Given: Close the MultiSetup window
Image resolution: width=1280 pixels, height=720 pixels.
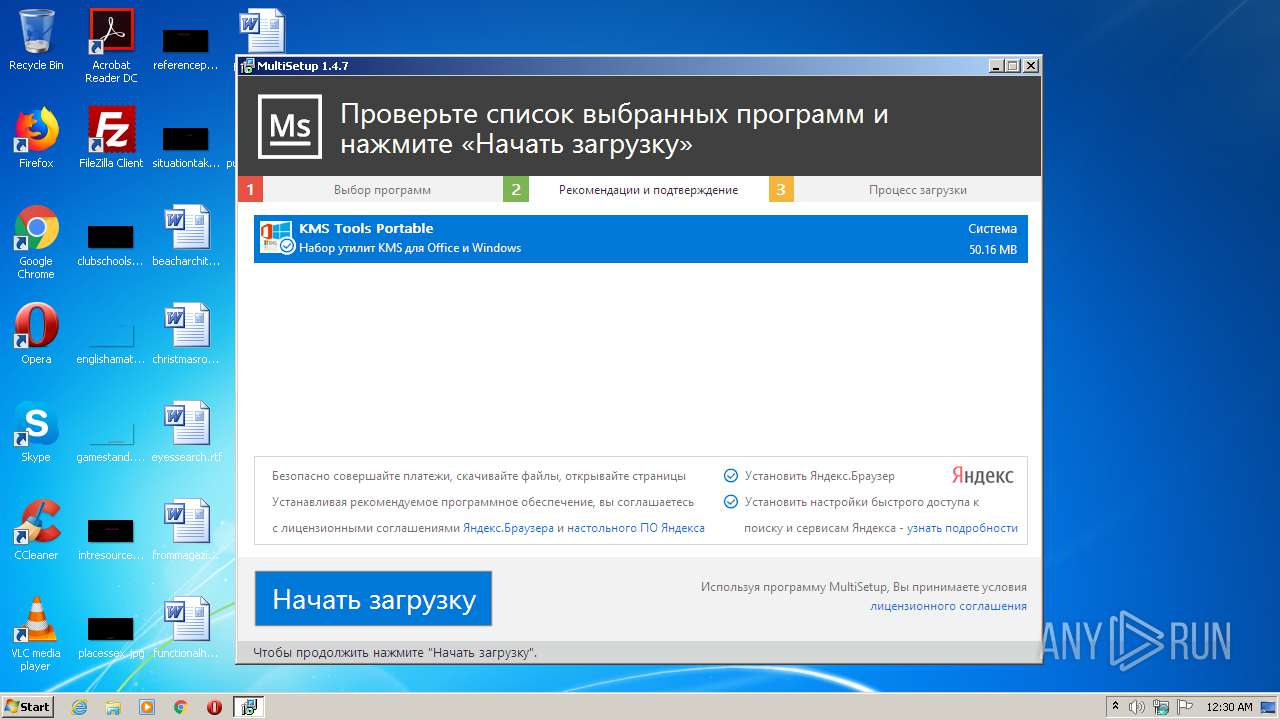Looking at the screenshot, I should (1031, 66).
